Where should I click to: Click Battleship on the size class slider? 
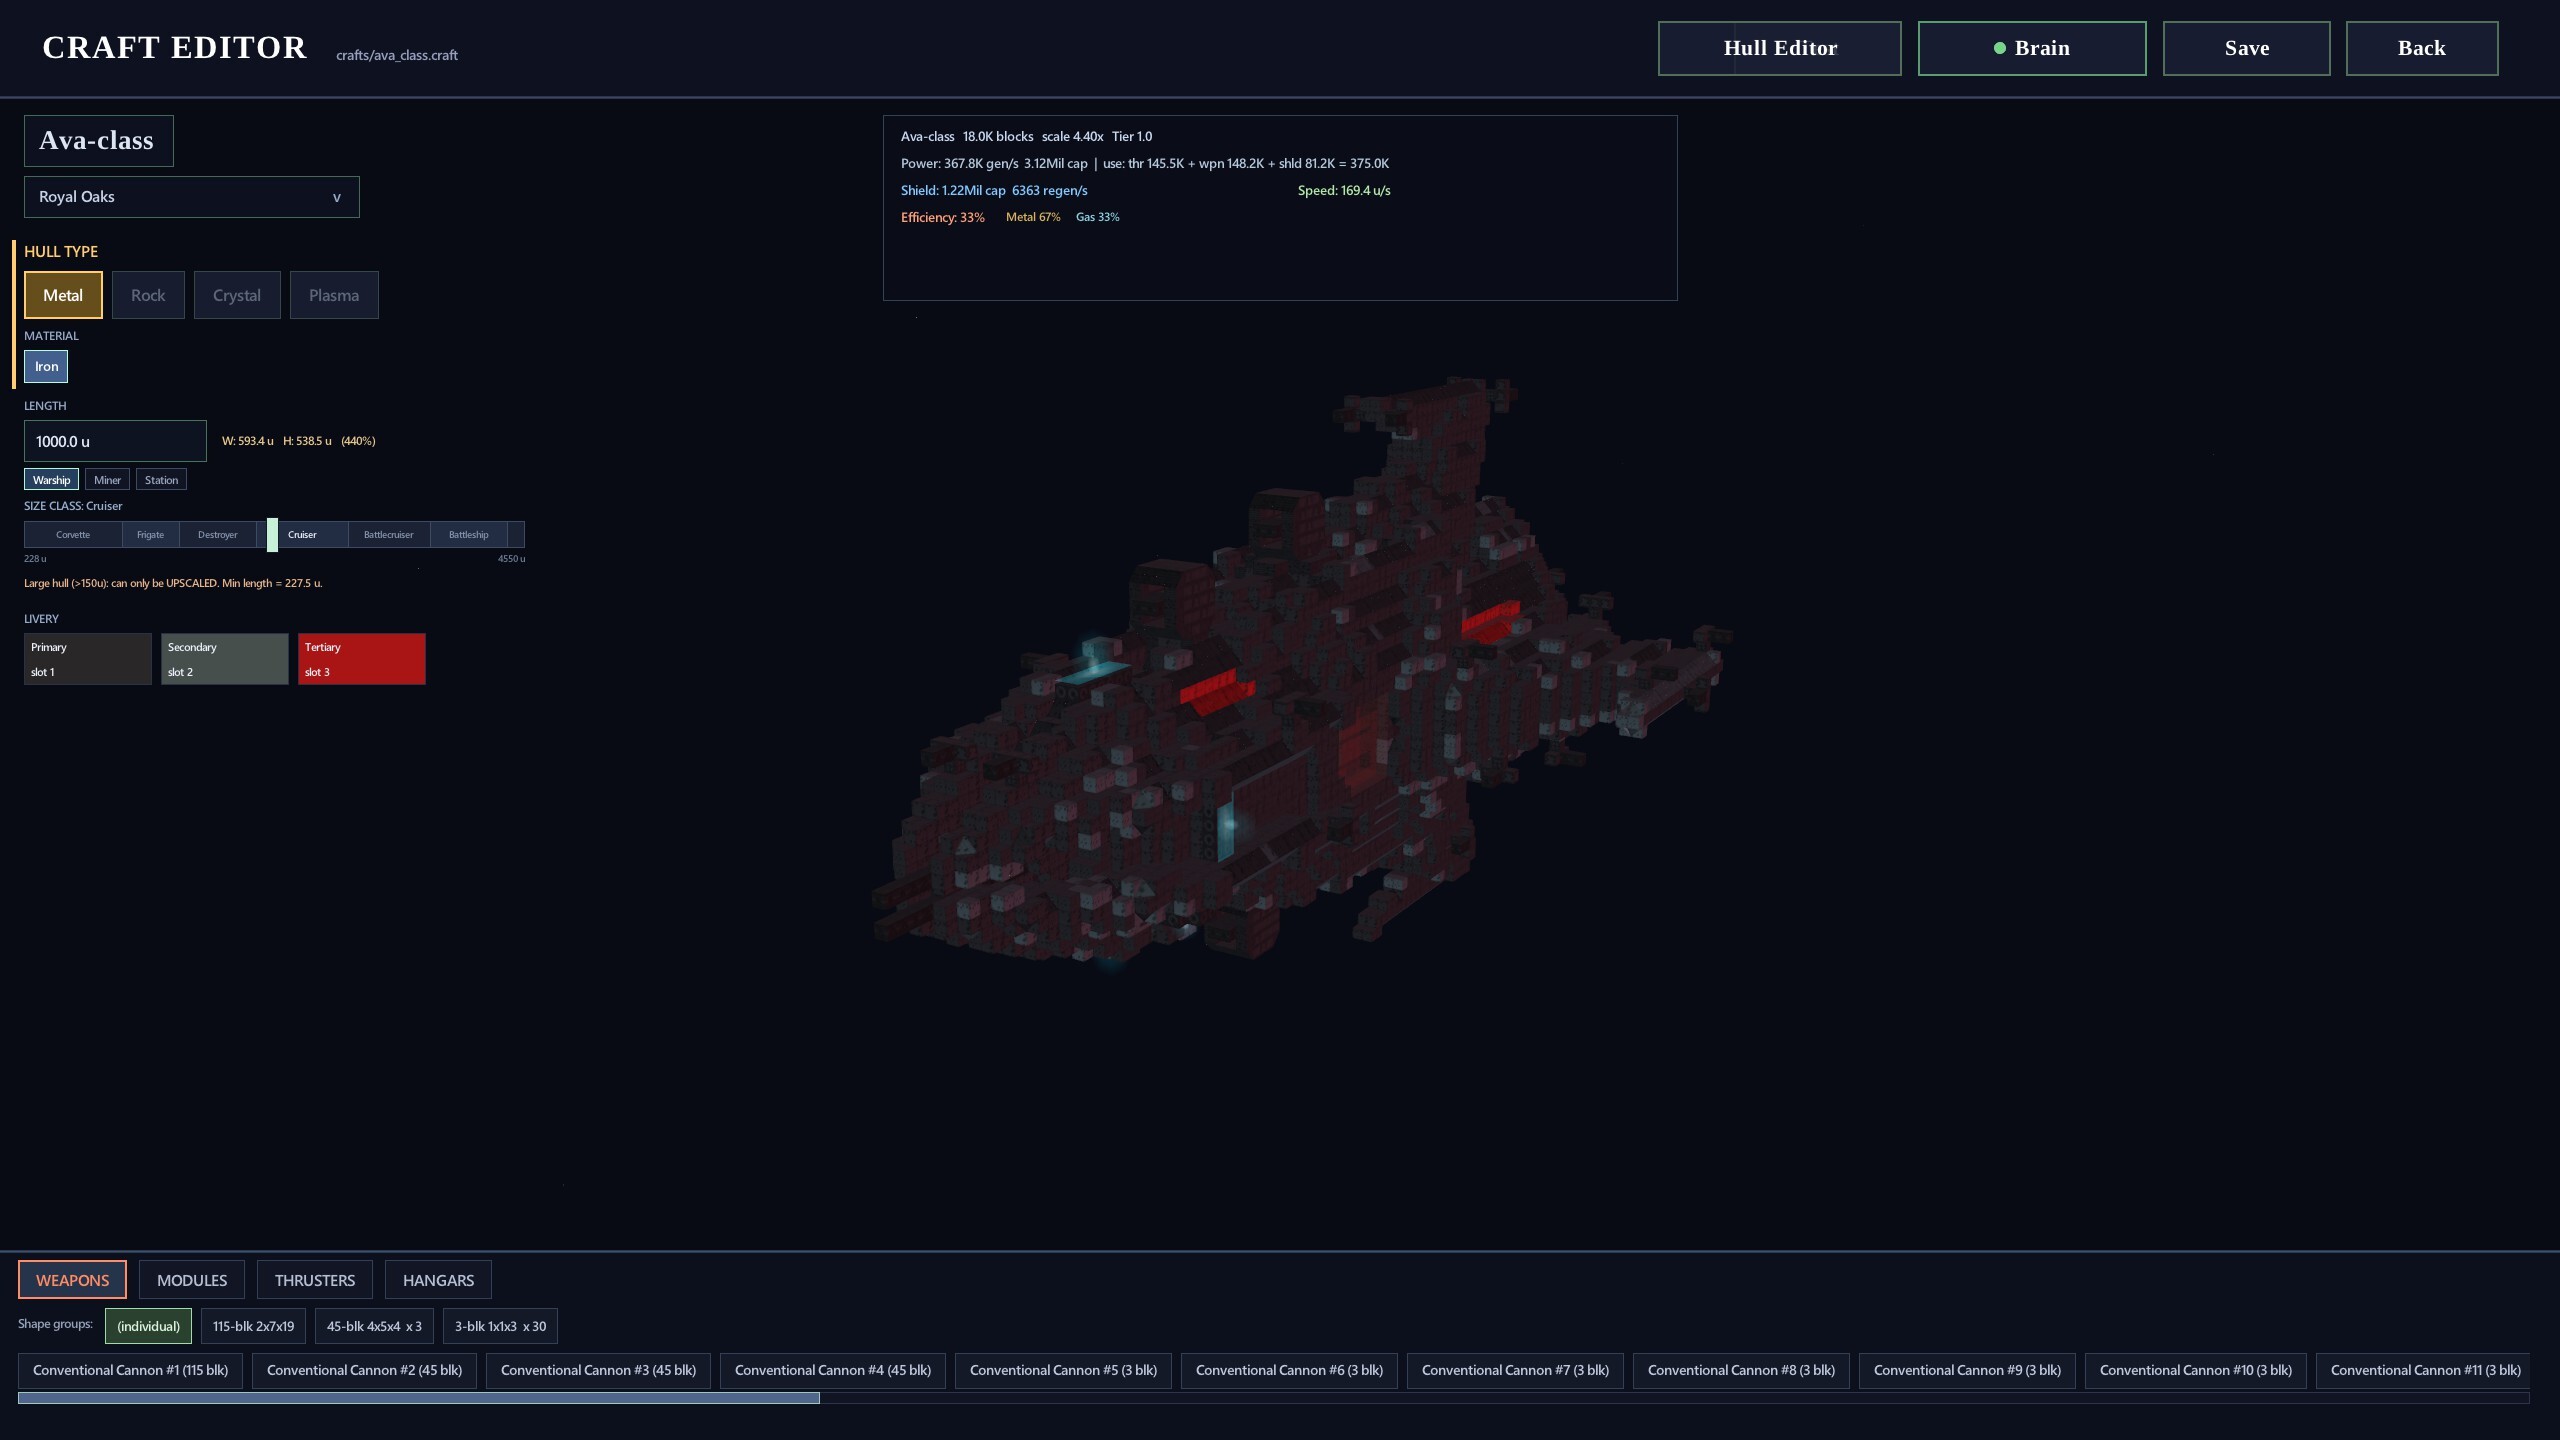point(469,535)
